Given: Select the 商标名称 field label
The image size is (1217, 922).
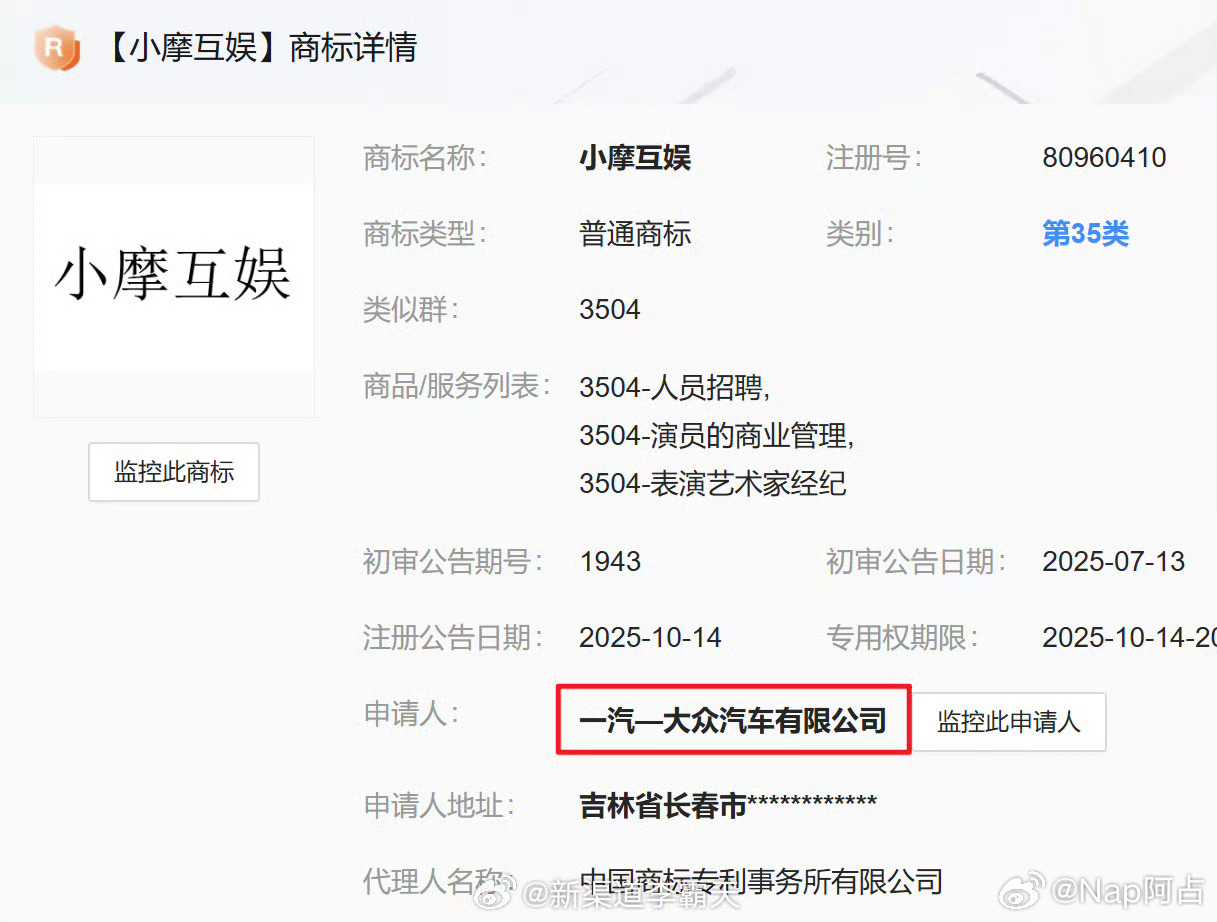Looking at the screenshot, I should pos(425,158).
